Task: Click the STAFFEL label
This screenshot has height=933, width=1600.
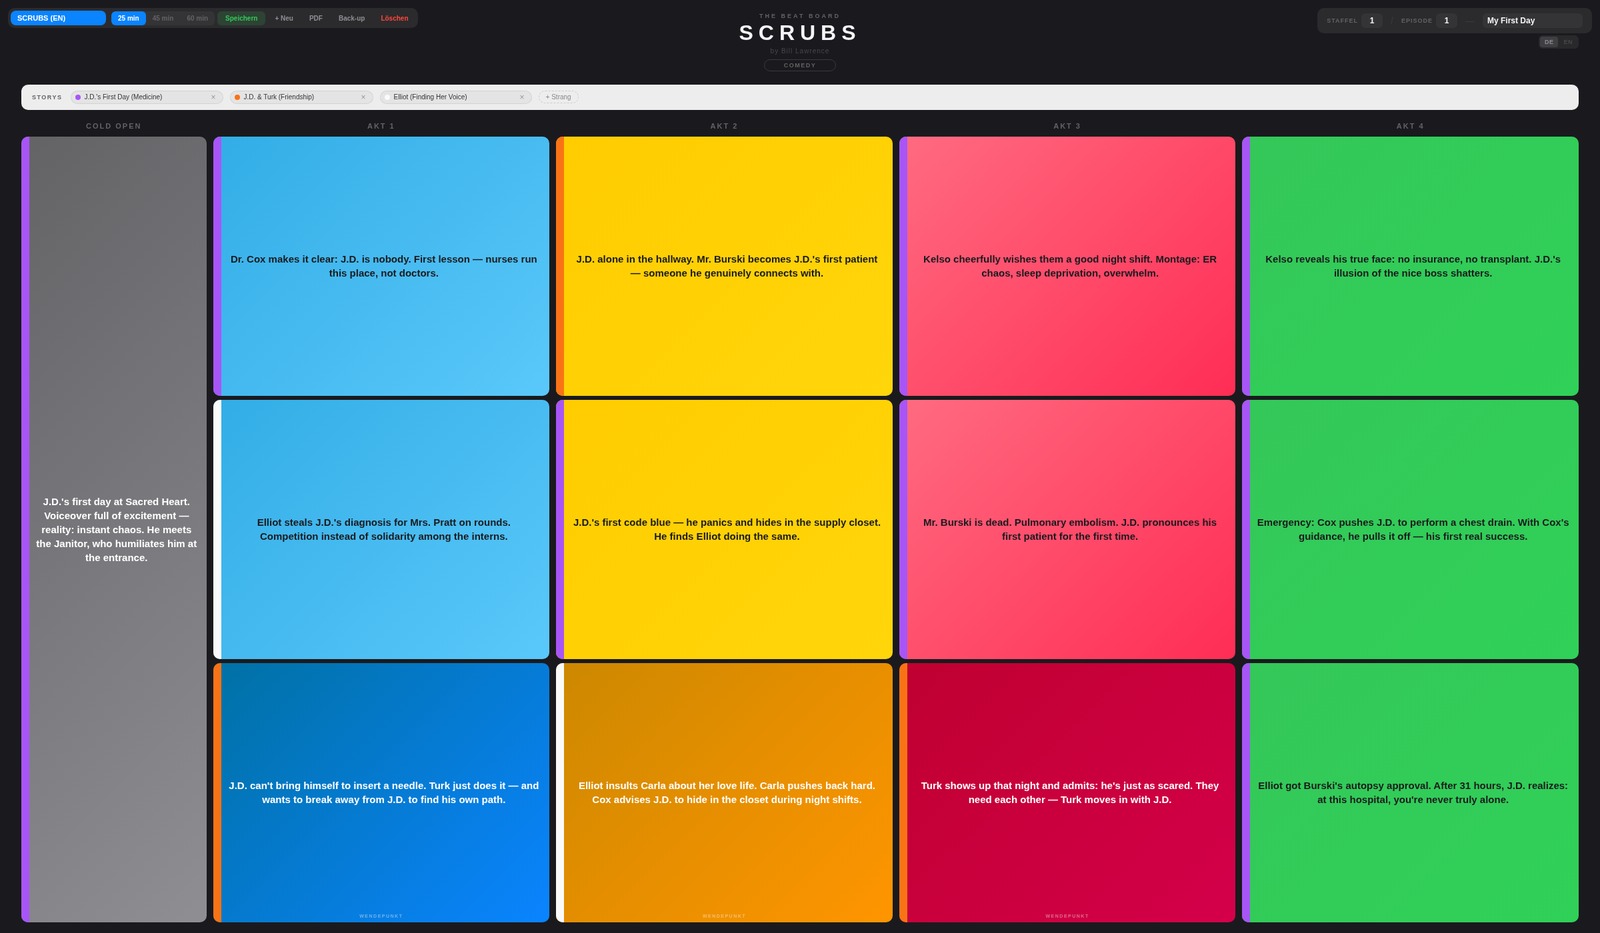Action: pos(1342,20)
